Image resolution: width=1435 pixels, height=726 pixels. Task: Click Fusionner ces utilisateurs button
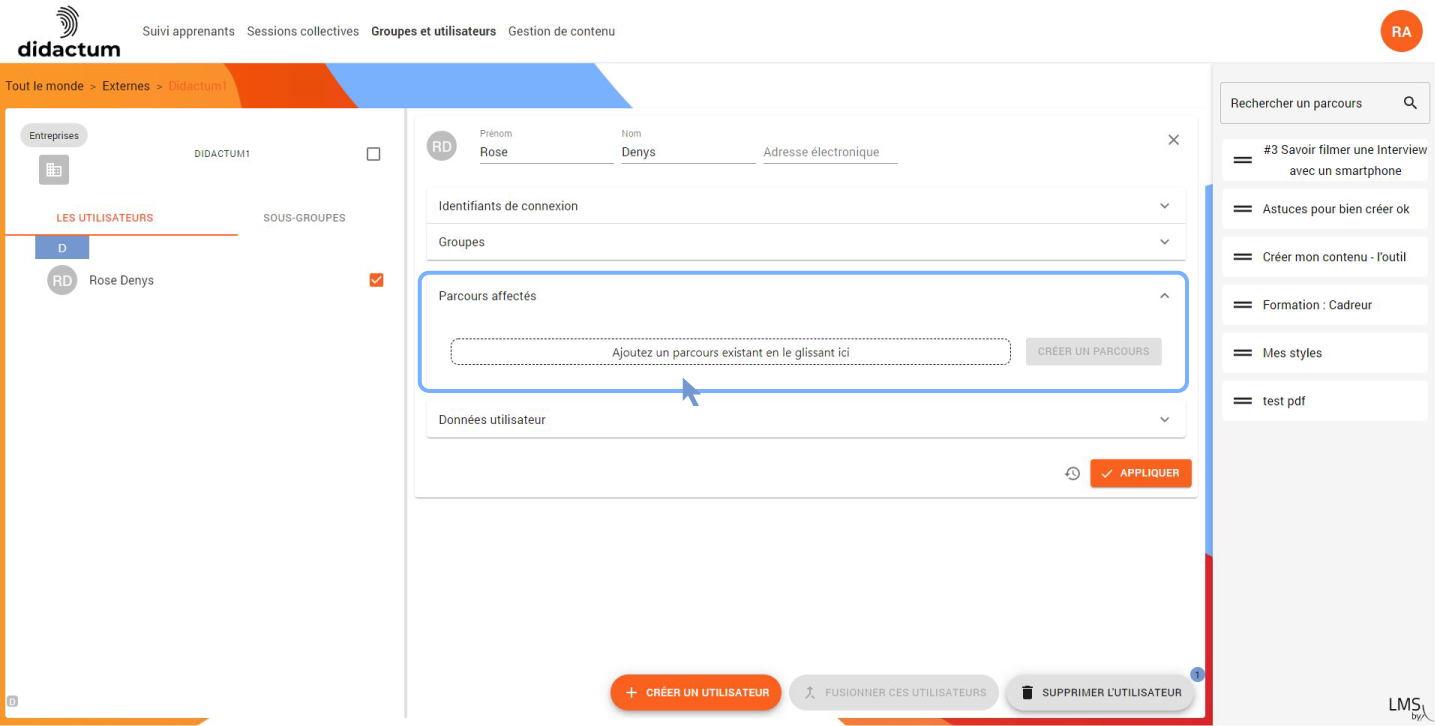pyautogui.click(x=894, y=692)
